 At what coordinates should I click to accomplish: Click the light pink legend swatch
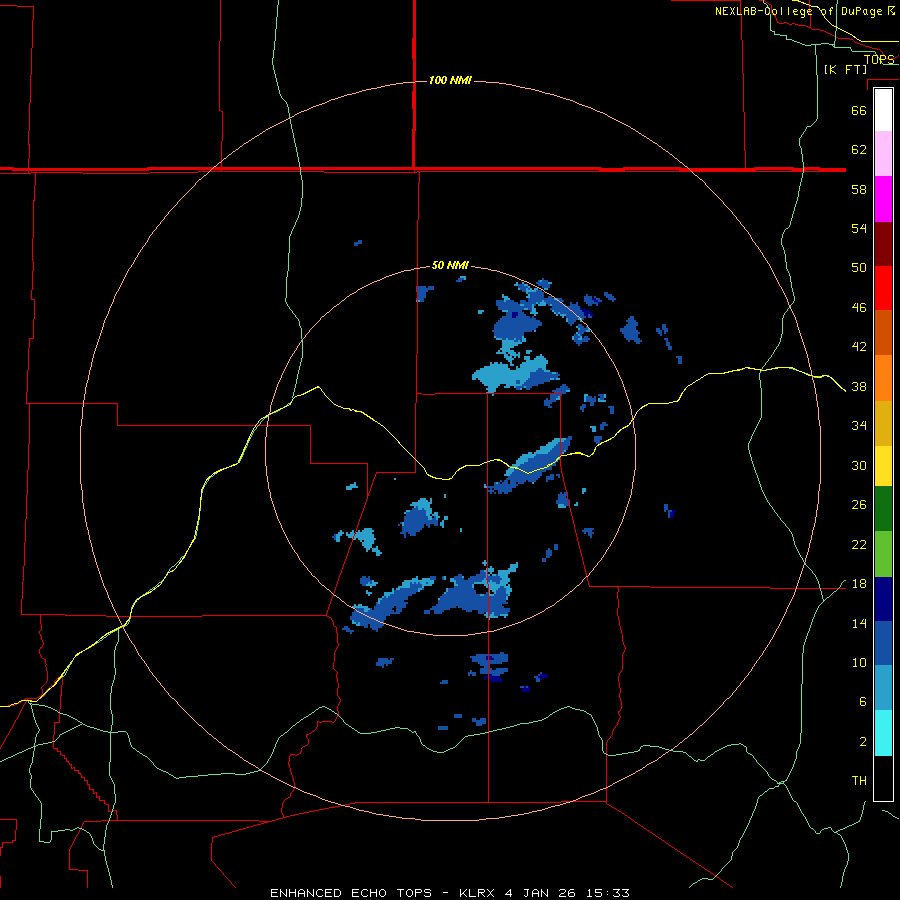coord(883,154)
